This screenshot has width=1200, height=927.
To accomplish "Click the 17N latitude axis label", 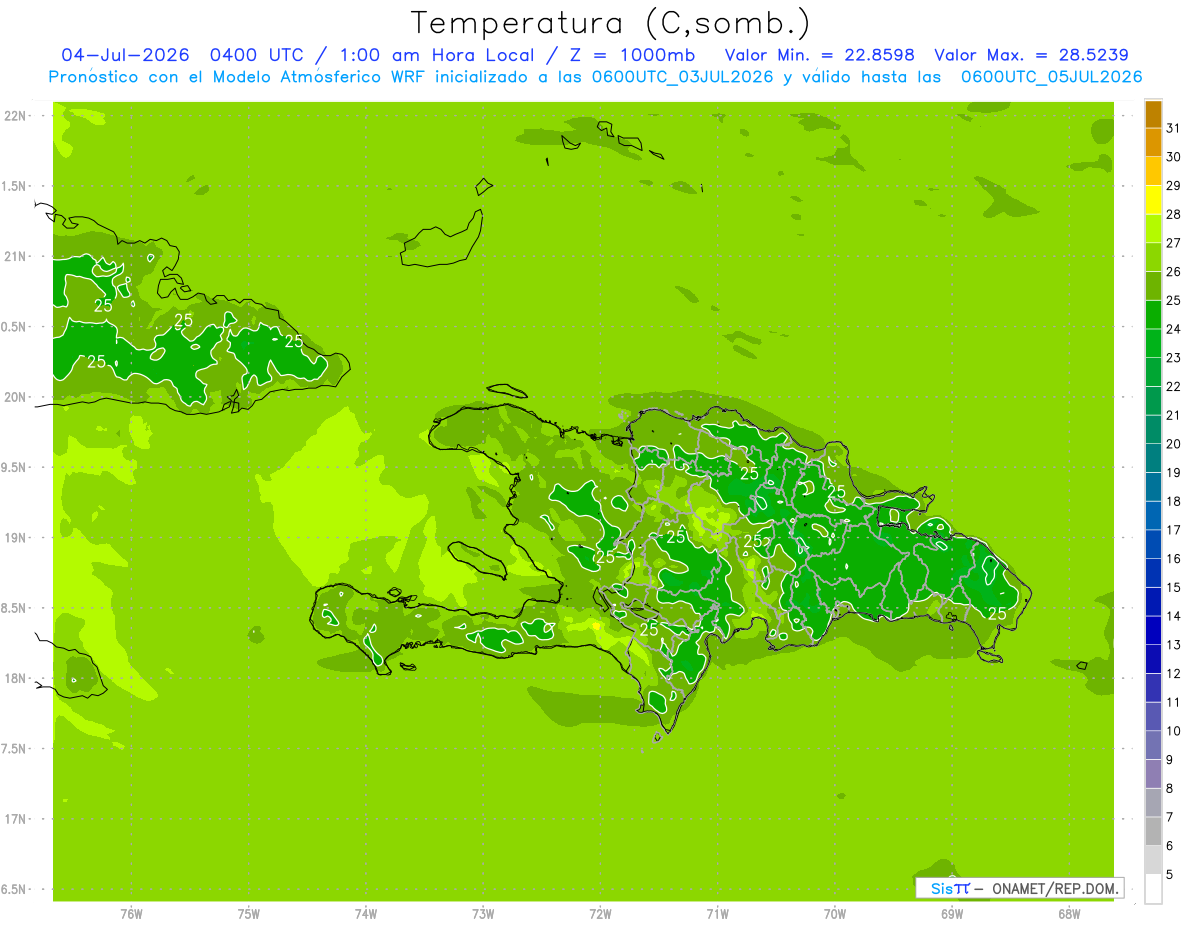I will (x=14, y=819).
